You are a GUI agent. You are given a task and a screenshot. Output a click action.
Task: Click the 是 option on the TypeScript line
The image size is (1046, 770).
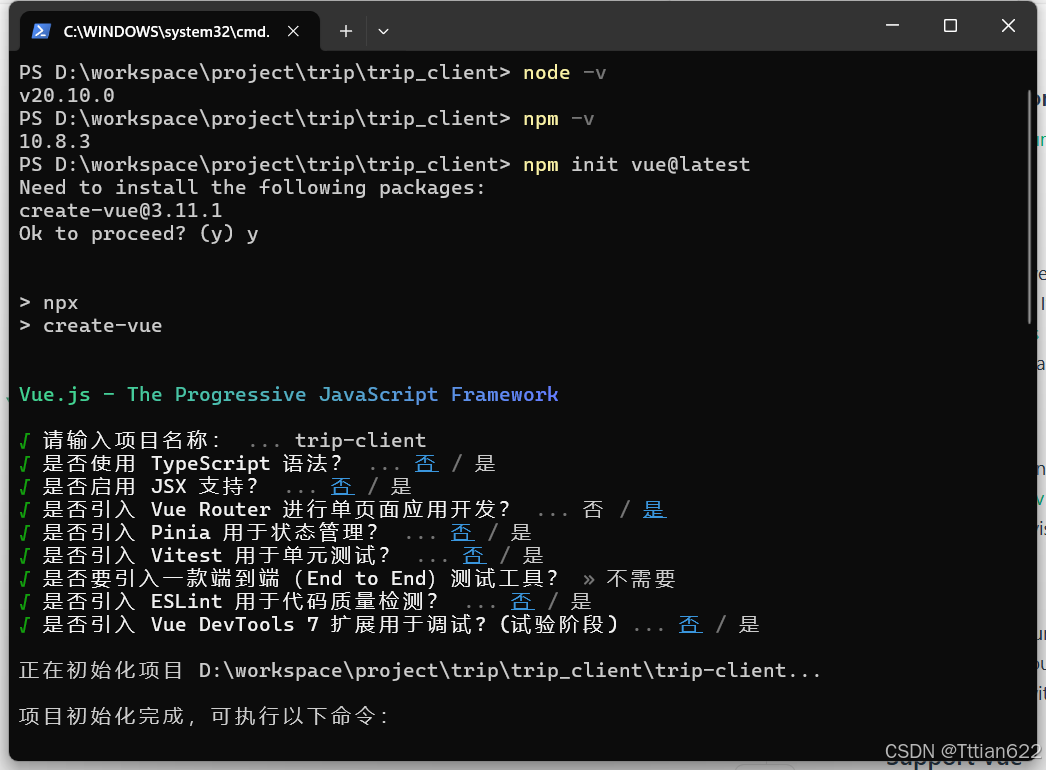click(x=485, y=463)
